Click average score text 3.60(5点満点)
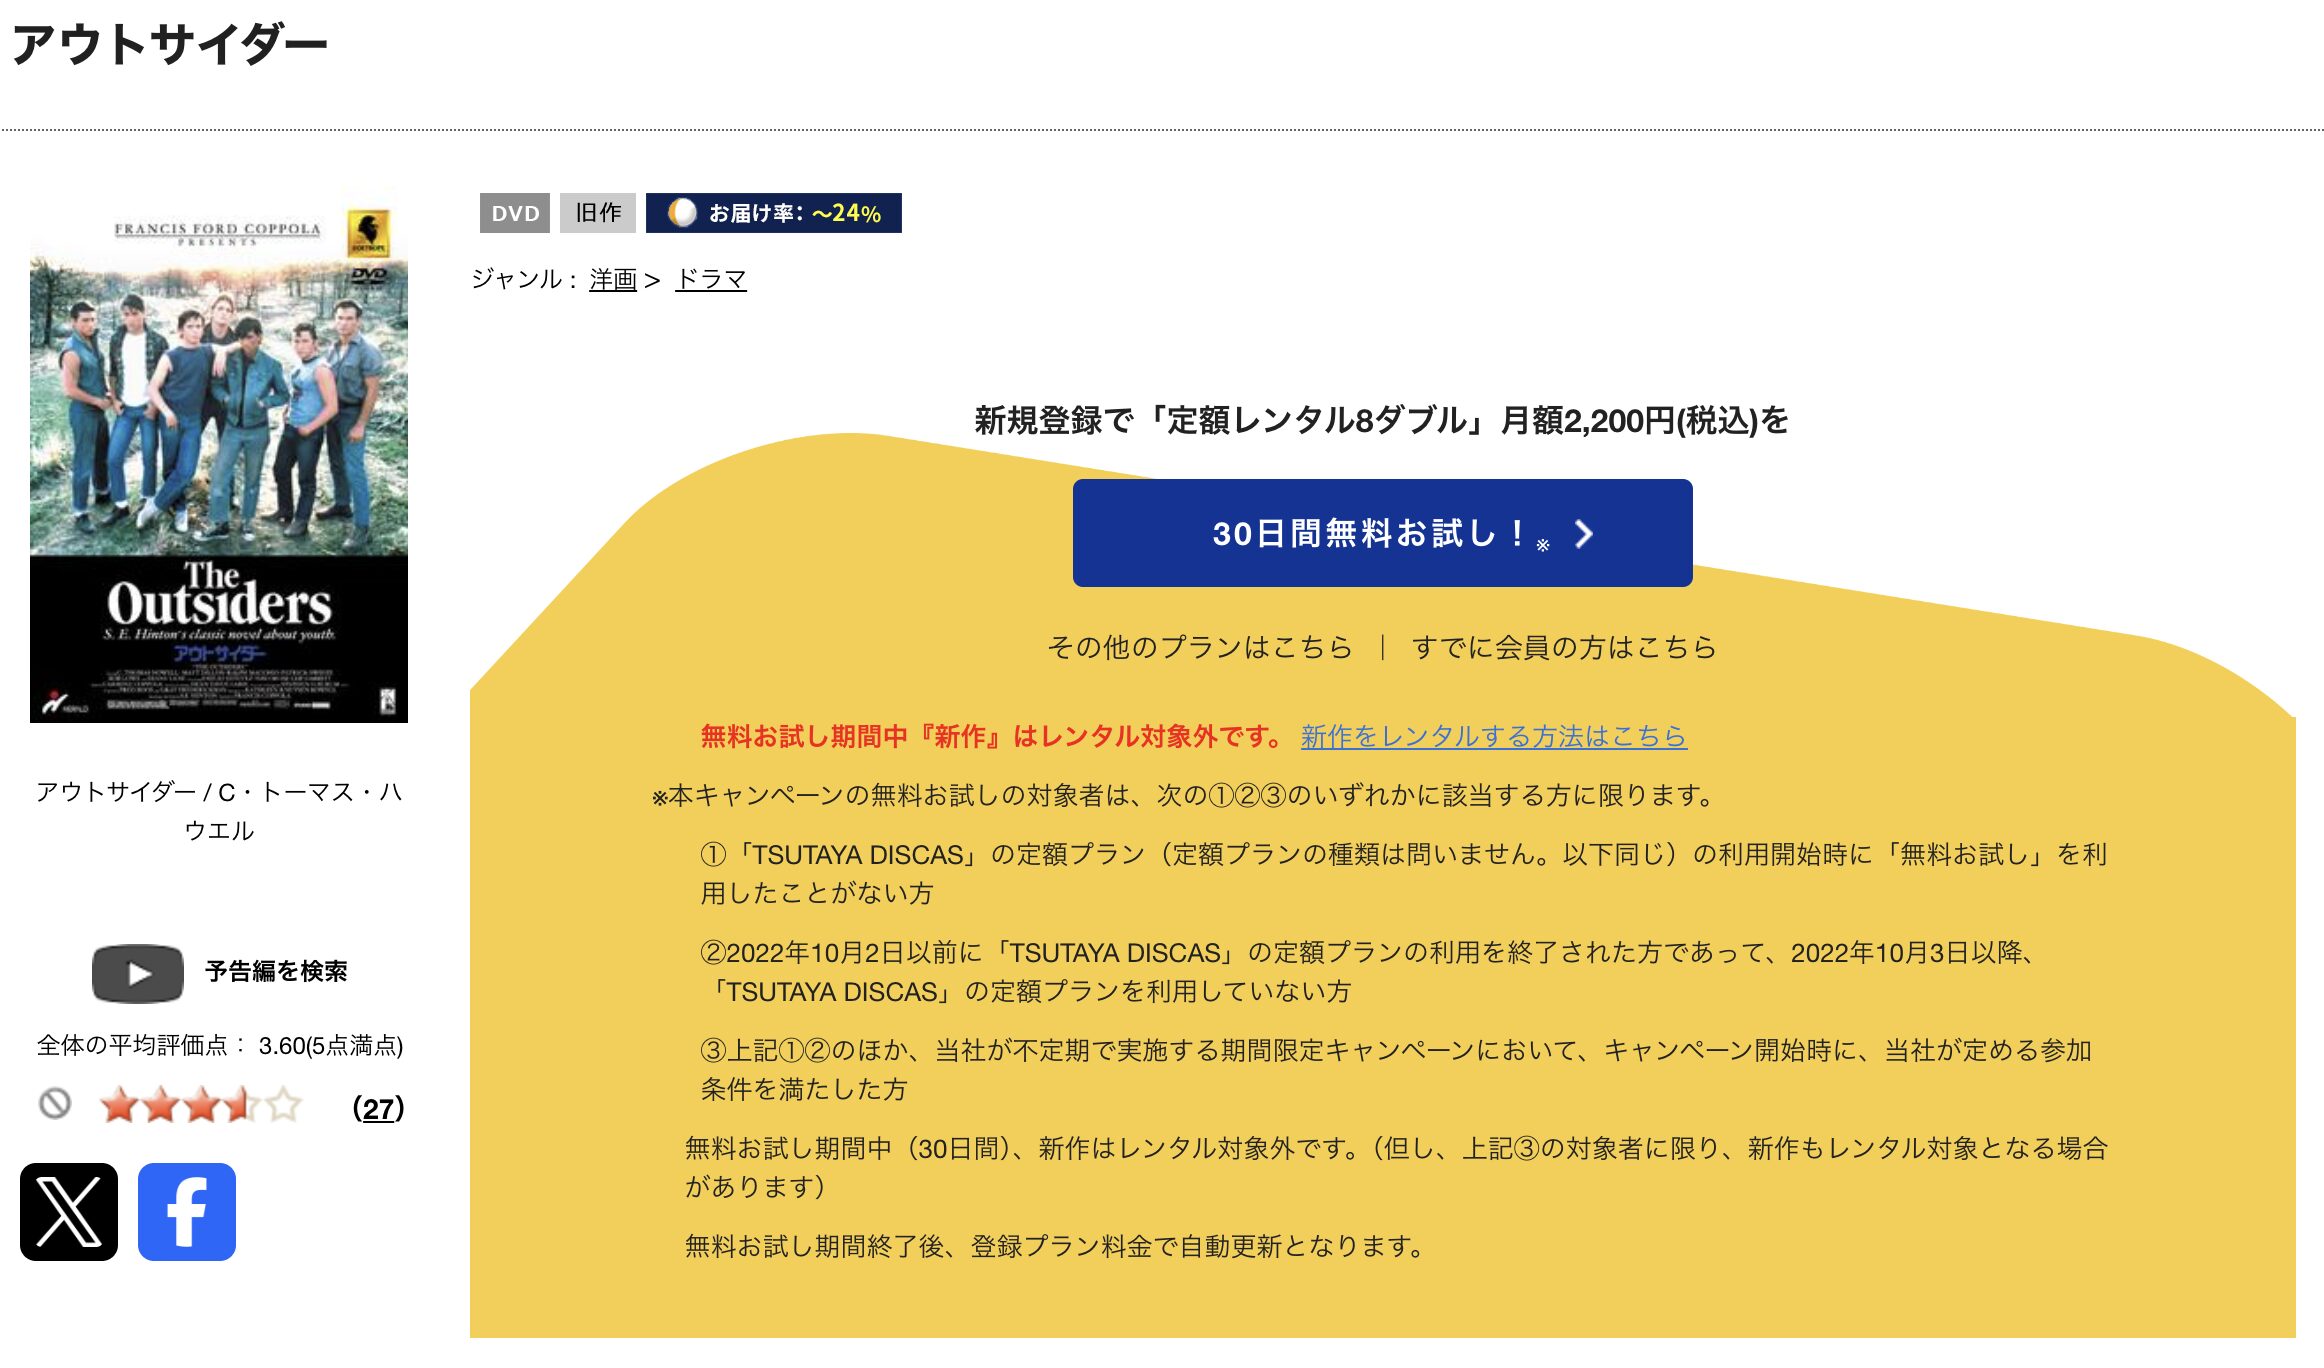 331,1046
